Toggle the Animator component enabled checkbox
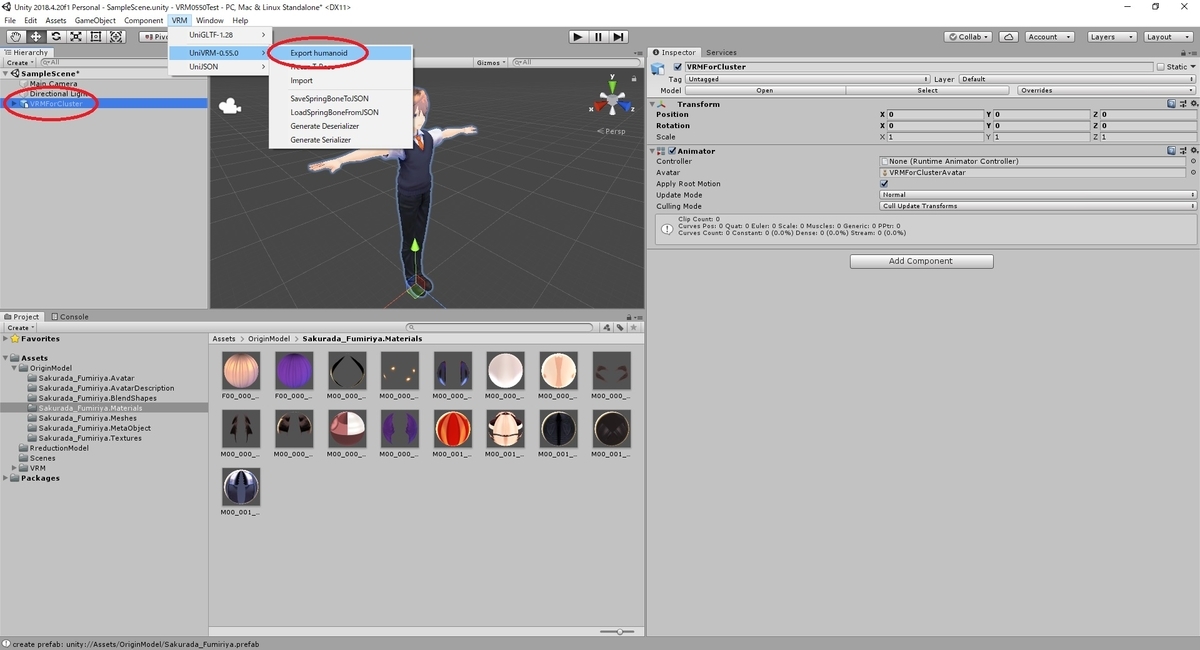Screen dimensions: 1200x650 click(673, 151)
